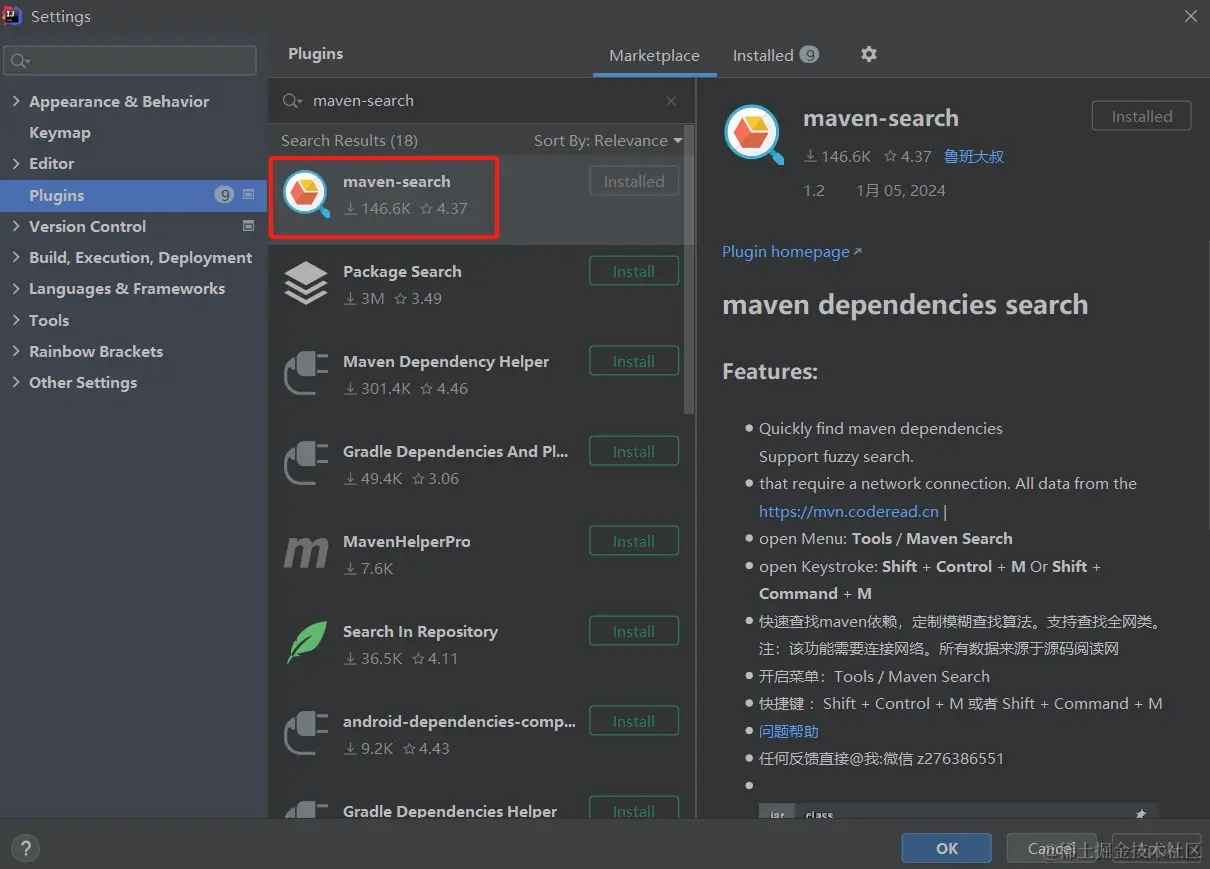Switch to the Installed tab

coord(775,56)
